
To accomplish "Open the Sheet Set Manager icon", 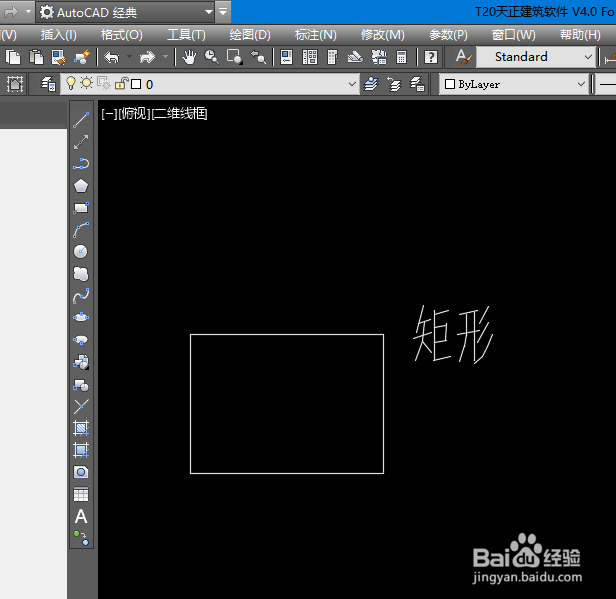I will pos(356,57).
